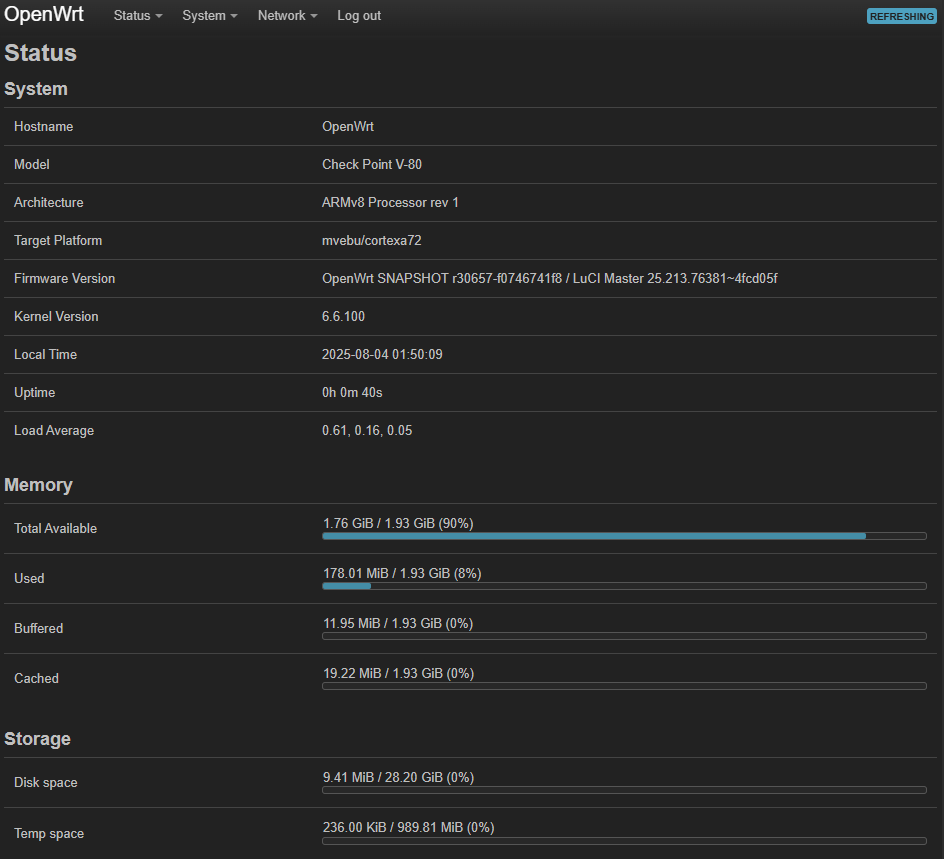The width and height of the screenshot is (944, 859).
Task: Select the uptime value "0h 0m 40s"
Action: point(352,392)
